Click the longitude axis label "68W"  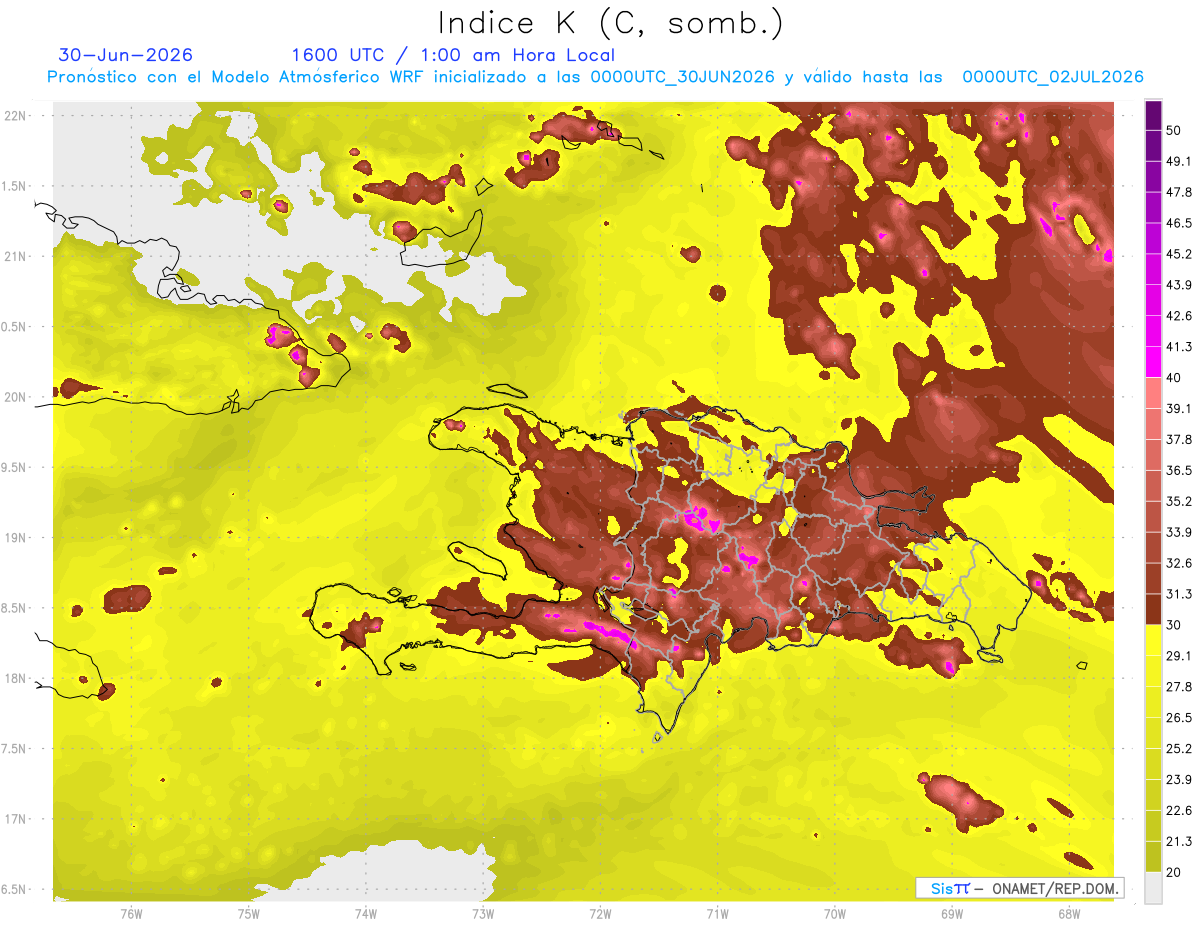click(x=1069, y=913)
